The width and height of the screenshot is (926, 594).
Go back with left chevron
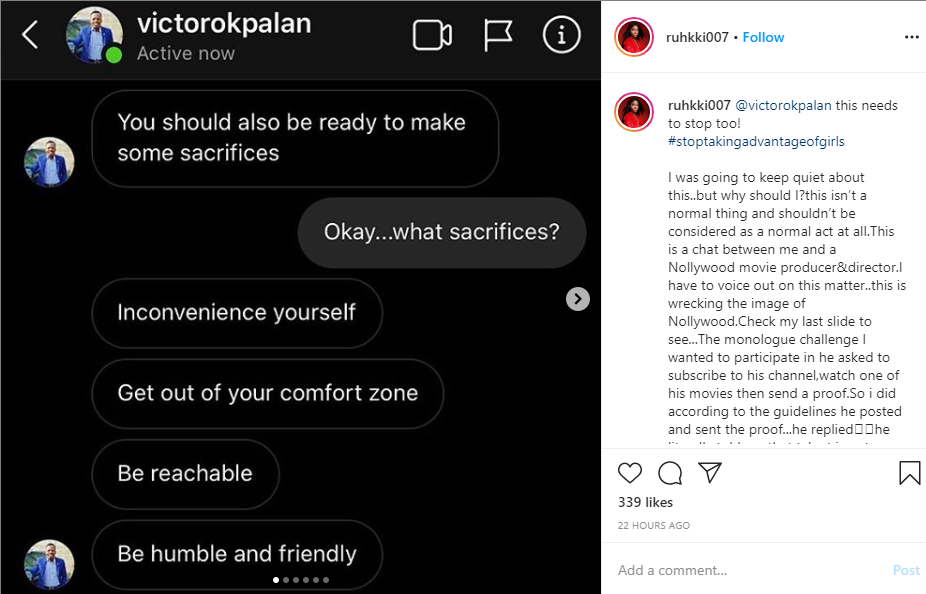pyautogui.click(x=30, y=36)
